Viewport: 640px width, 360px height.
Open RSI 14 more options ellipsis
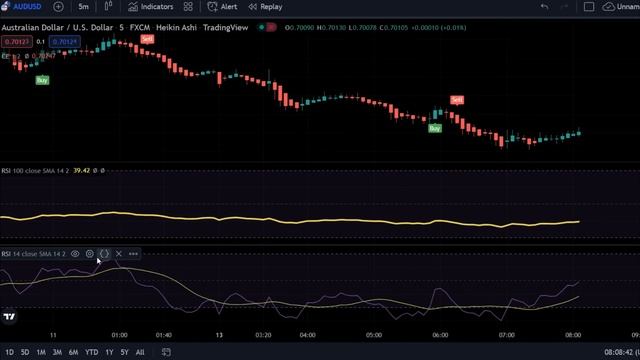coord(133,254)
